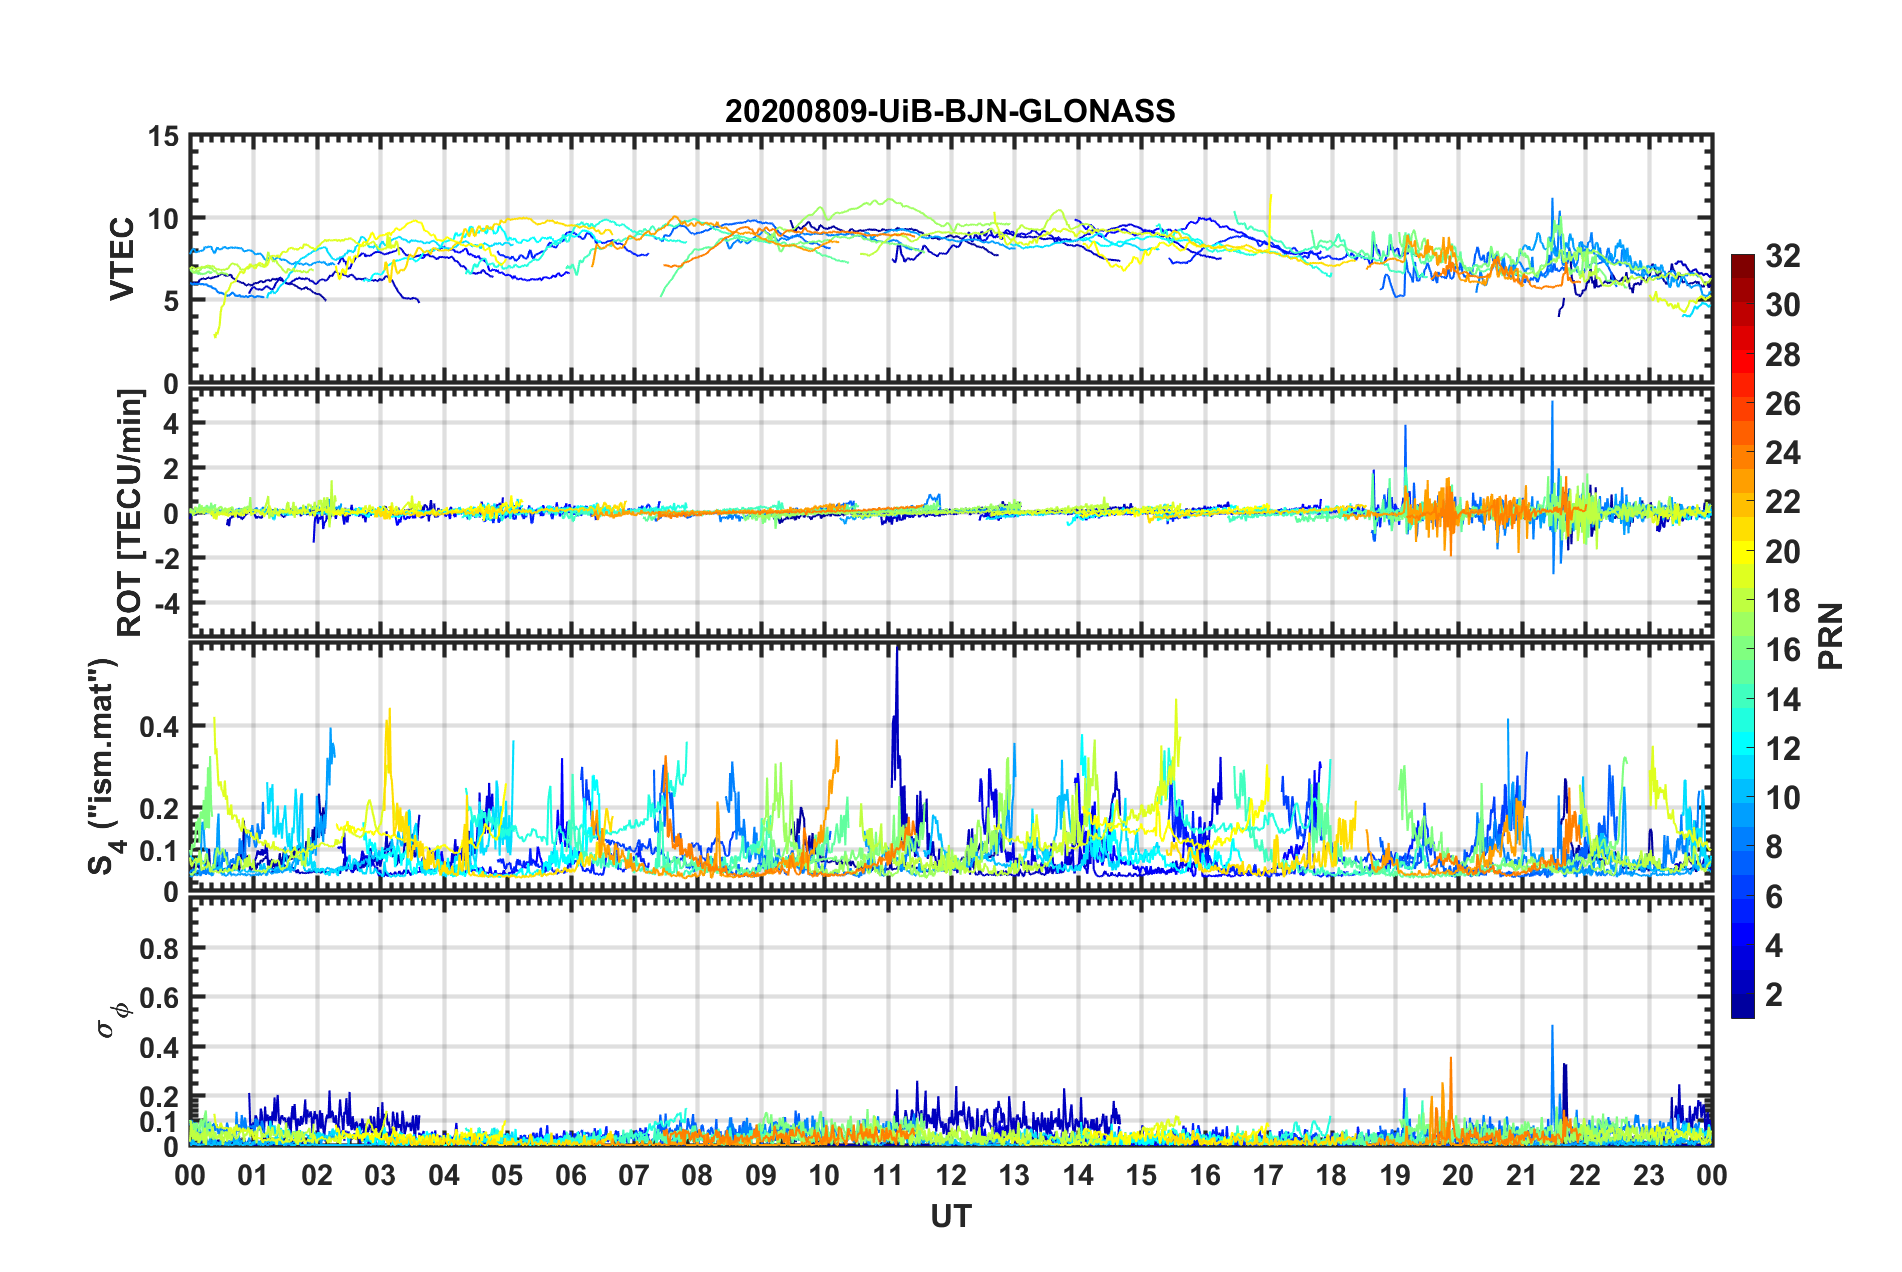The image size is (1902, 1272).
Task: Click x-axis tick label 18
Action: point(1331,1175)
